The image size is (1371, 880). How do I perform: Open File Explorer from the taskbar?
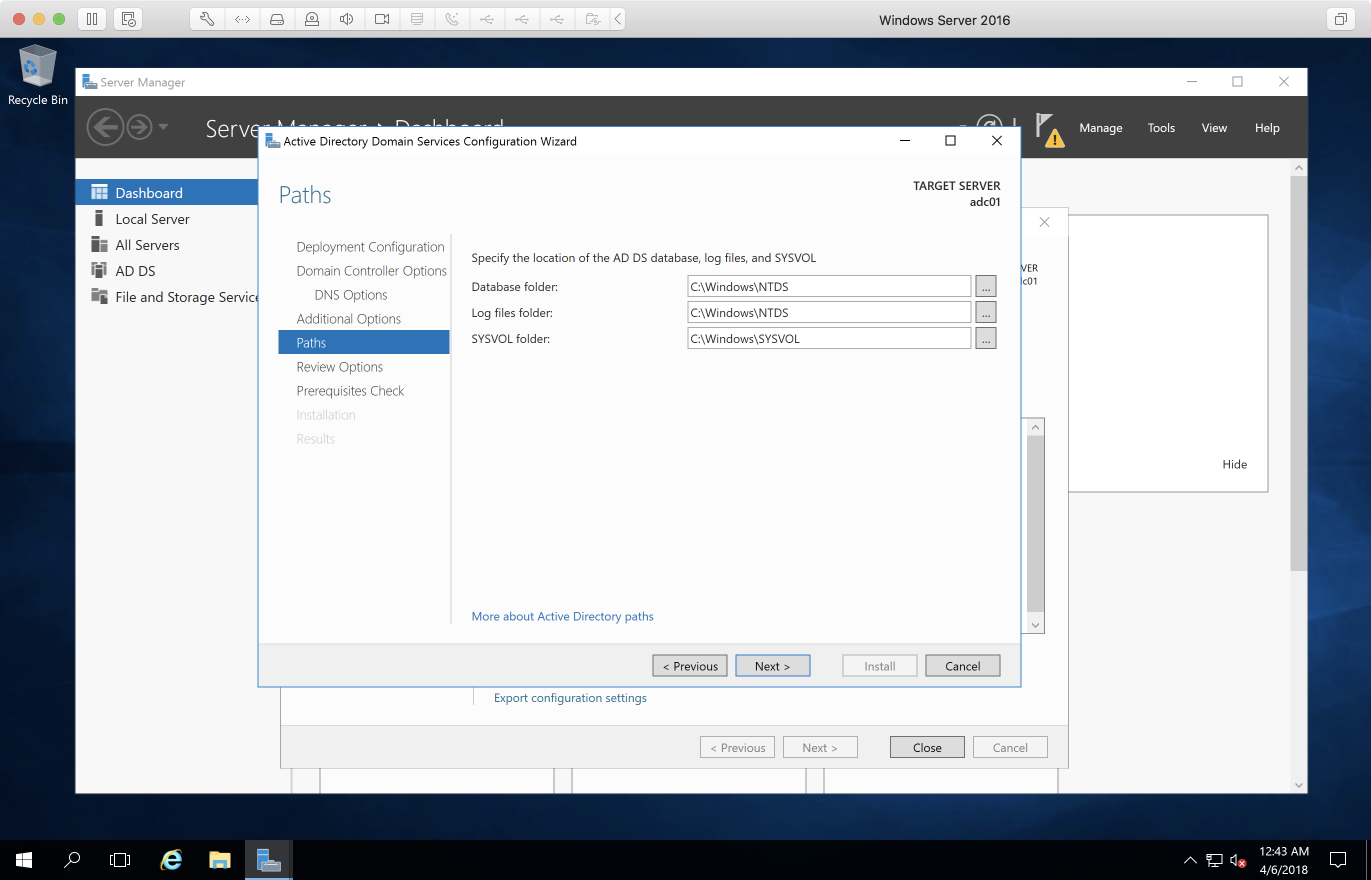click(x=220, y=859)
